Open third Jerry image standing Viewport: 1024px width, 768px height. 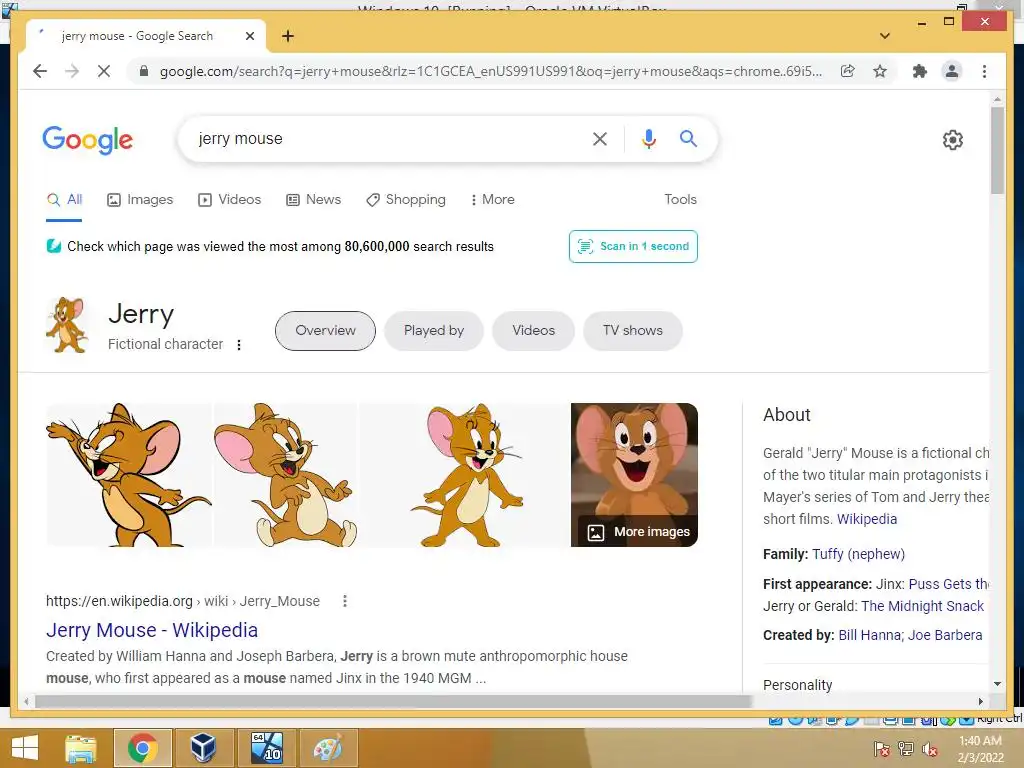click(464, 475)
